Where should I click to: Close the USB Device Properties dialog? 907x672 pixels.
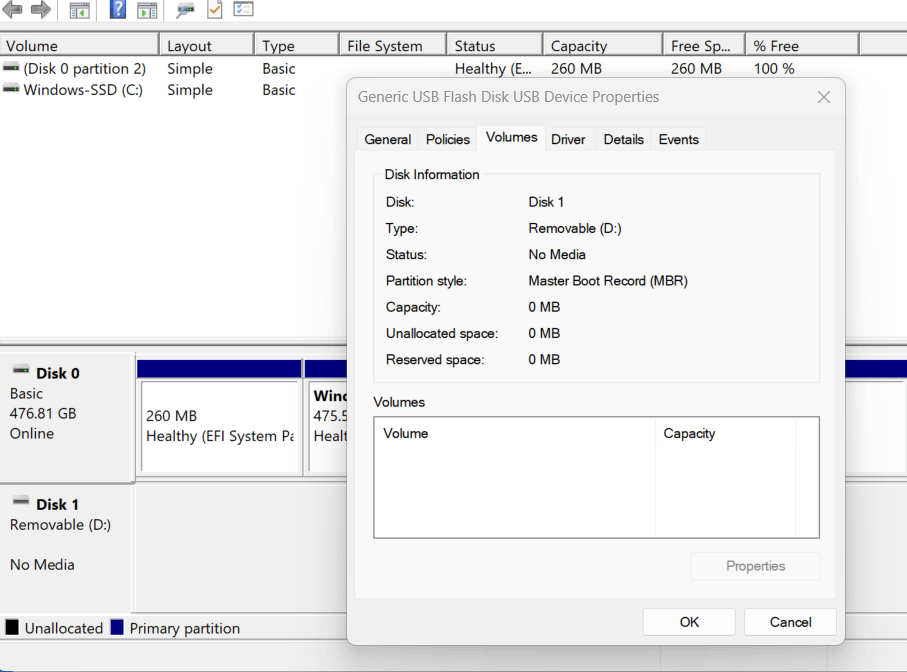tap(824, 97)
